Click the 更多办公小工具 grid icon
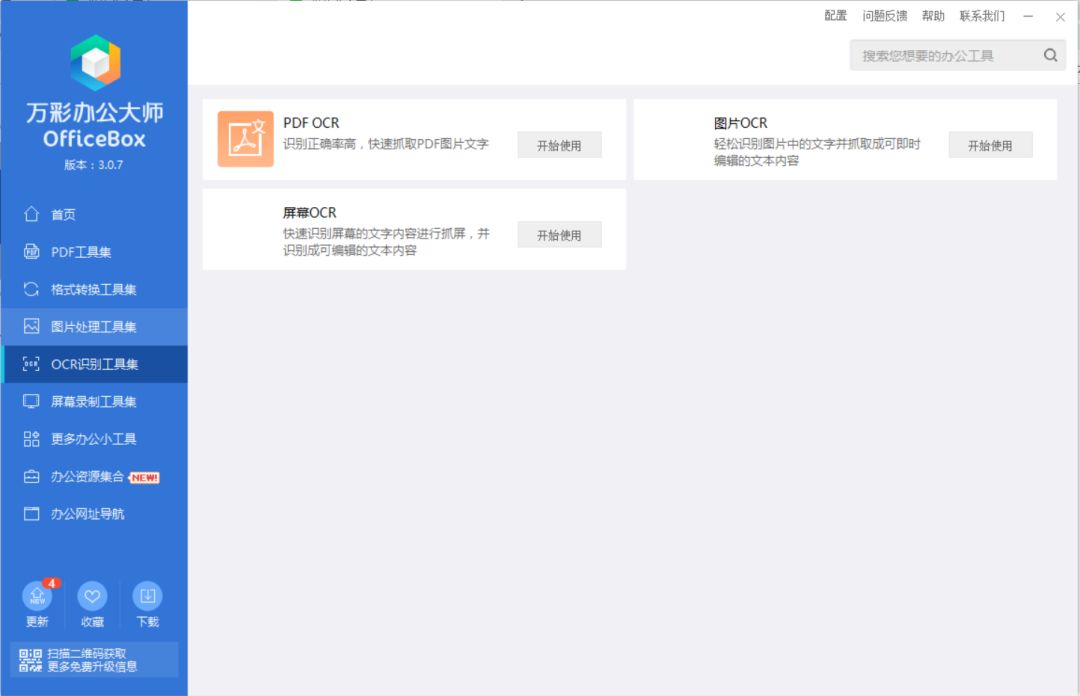Screen dimensions: 1080x696 pos(33,438)
